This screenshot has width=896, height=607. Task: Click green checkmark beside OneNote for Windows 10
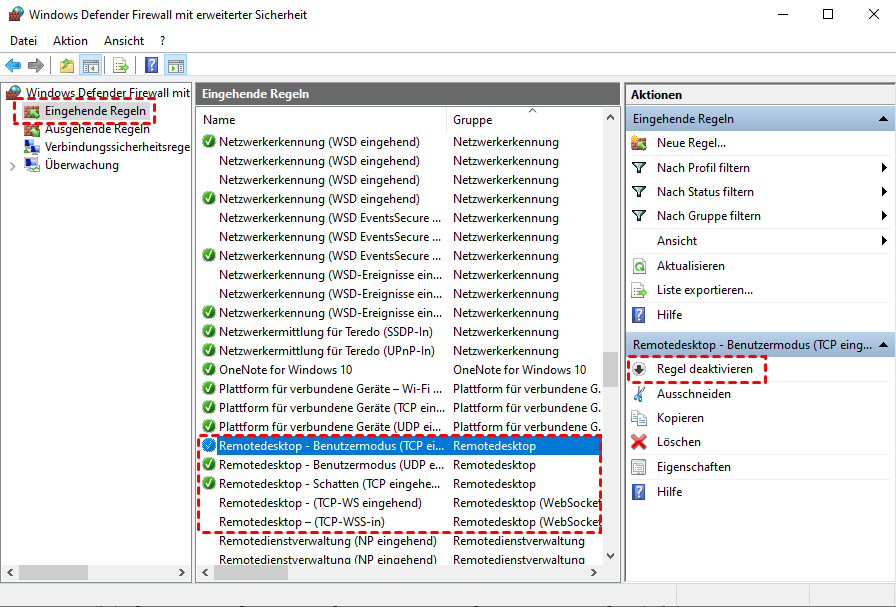click(x=209, y=370)
